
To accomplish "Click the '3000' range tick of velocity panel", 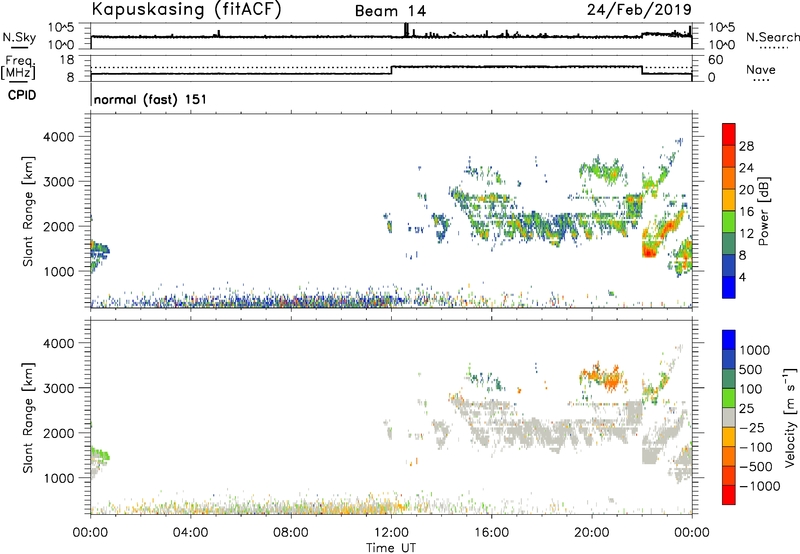I will (x=59, y=388).
